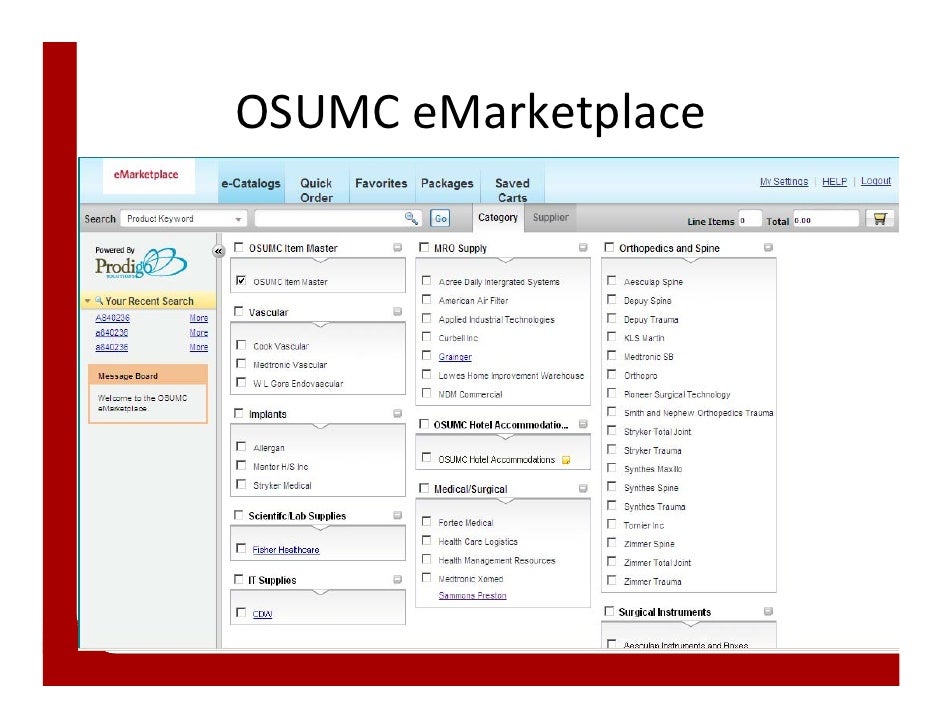Image resolution: width=942 pixels, height=728 pixels.
Task: Toggle notch below the MRO Supply header
Action: (x=506, y=261)
